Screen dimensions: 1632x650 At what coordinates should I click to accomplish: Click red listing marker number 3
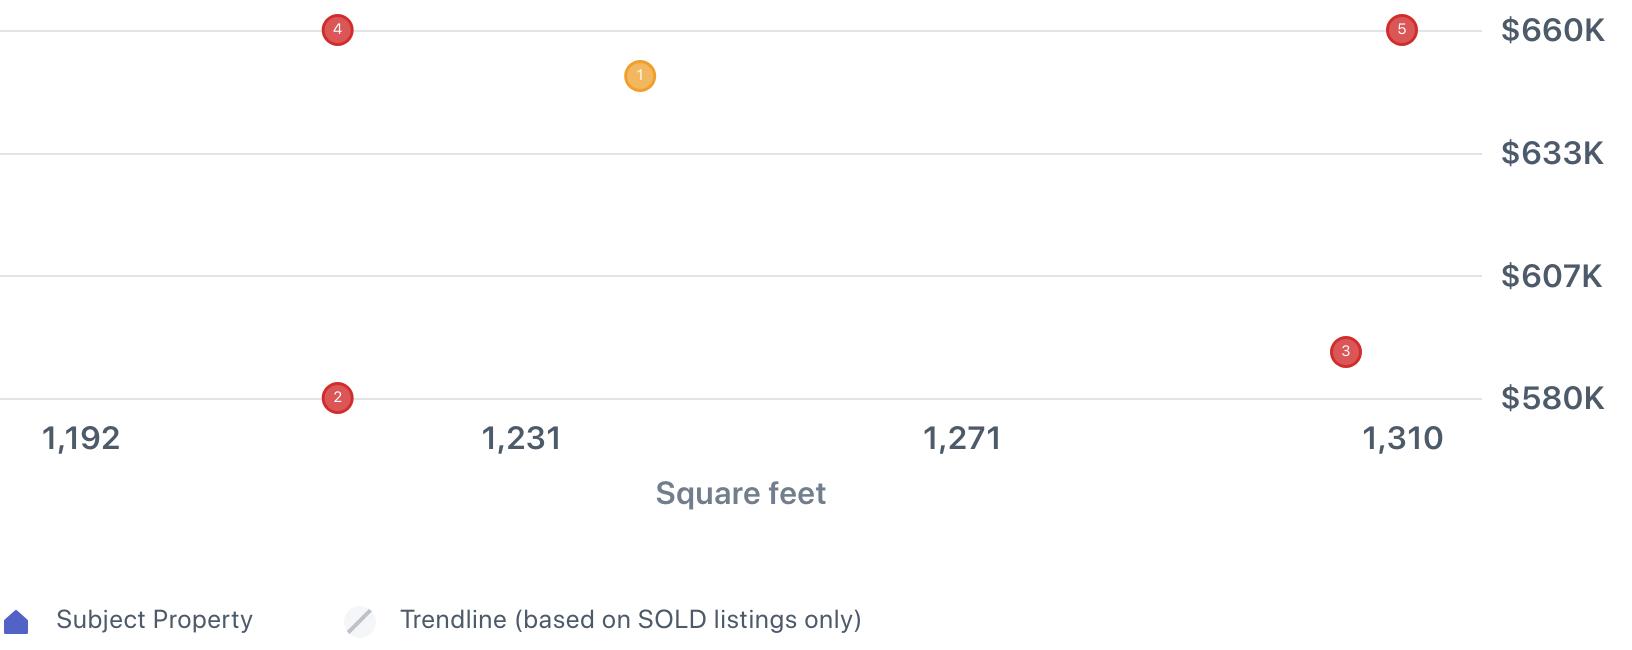[1345, 352]
